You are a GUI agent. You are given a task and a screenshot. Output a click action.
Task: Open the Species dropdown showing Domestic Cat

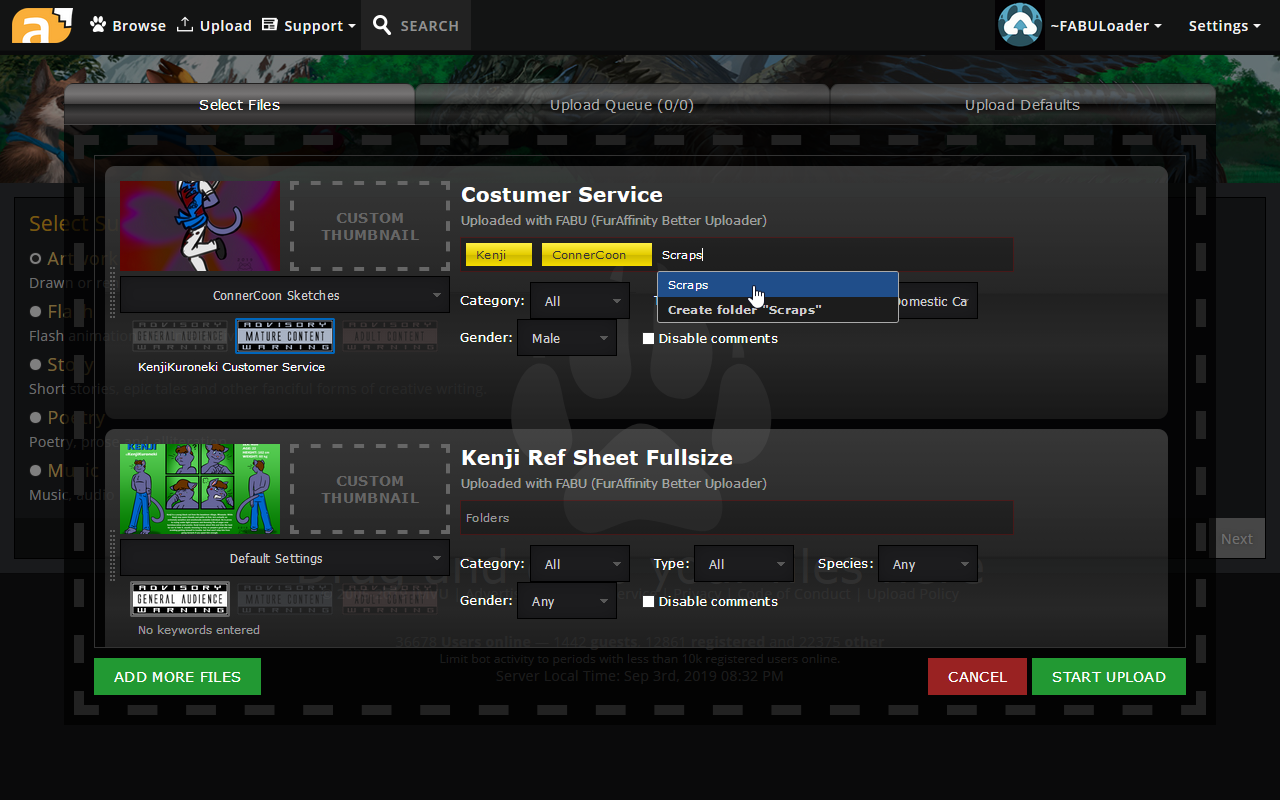pos(937,301)
